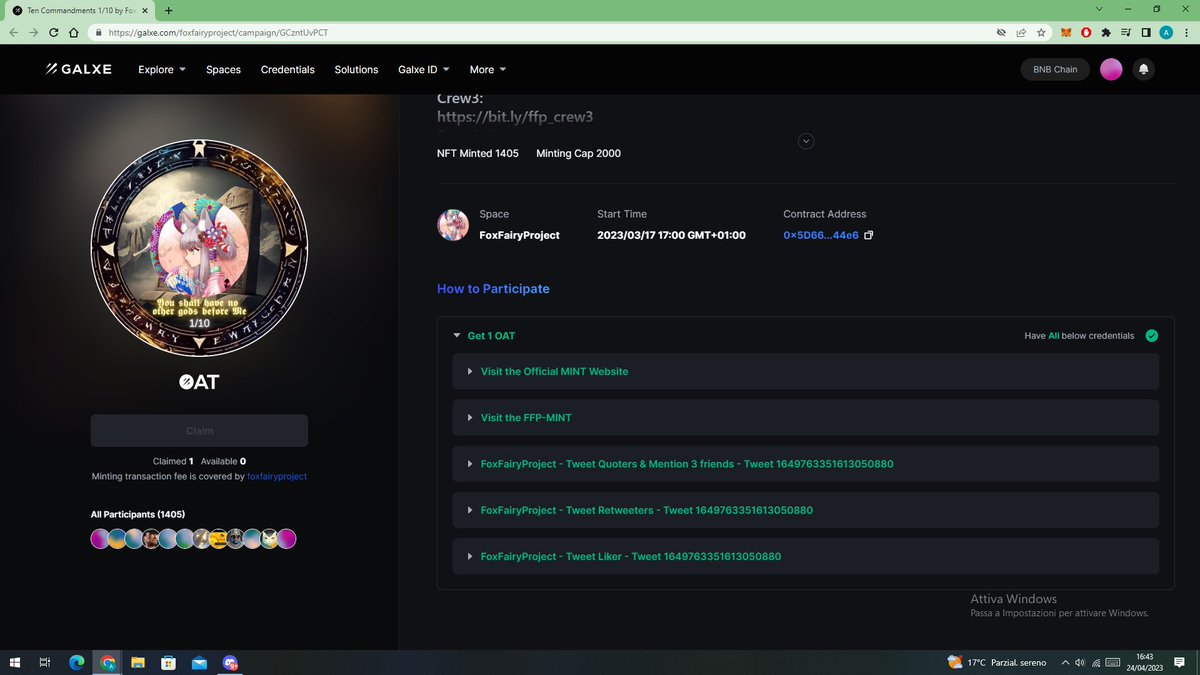The width and height of the screenshot is (1200, 675).
Task: Collapse the Get 1 OAT section
Action: 457,336
